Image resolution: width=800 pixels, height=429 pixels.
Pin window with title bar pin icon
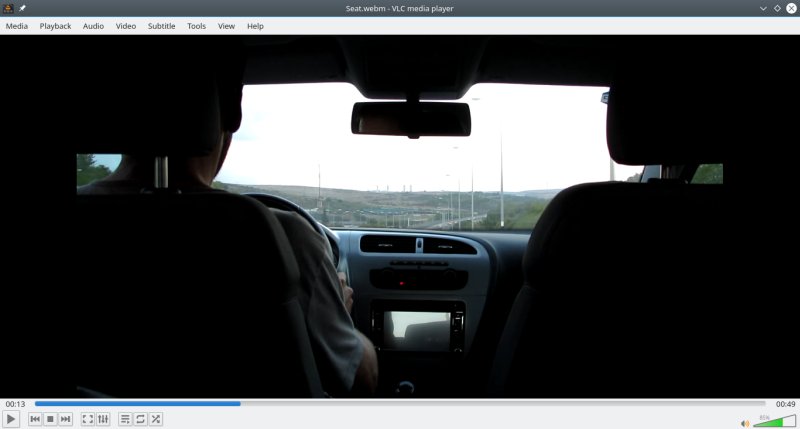tap(22, 8)
